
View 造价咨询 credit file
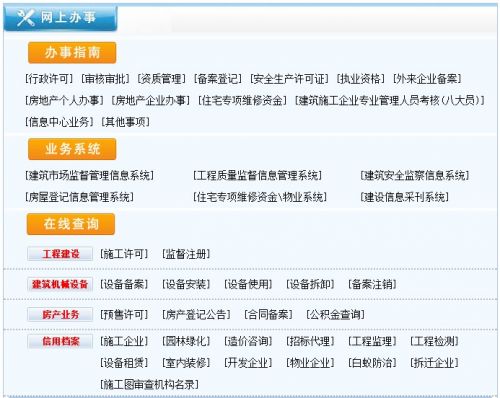[248, 341]
